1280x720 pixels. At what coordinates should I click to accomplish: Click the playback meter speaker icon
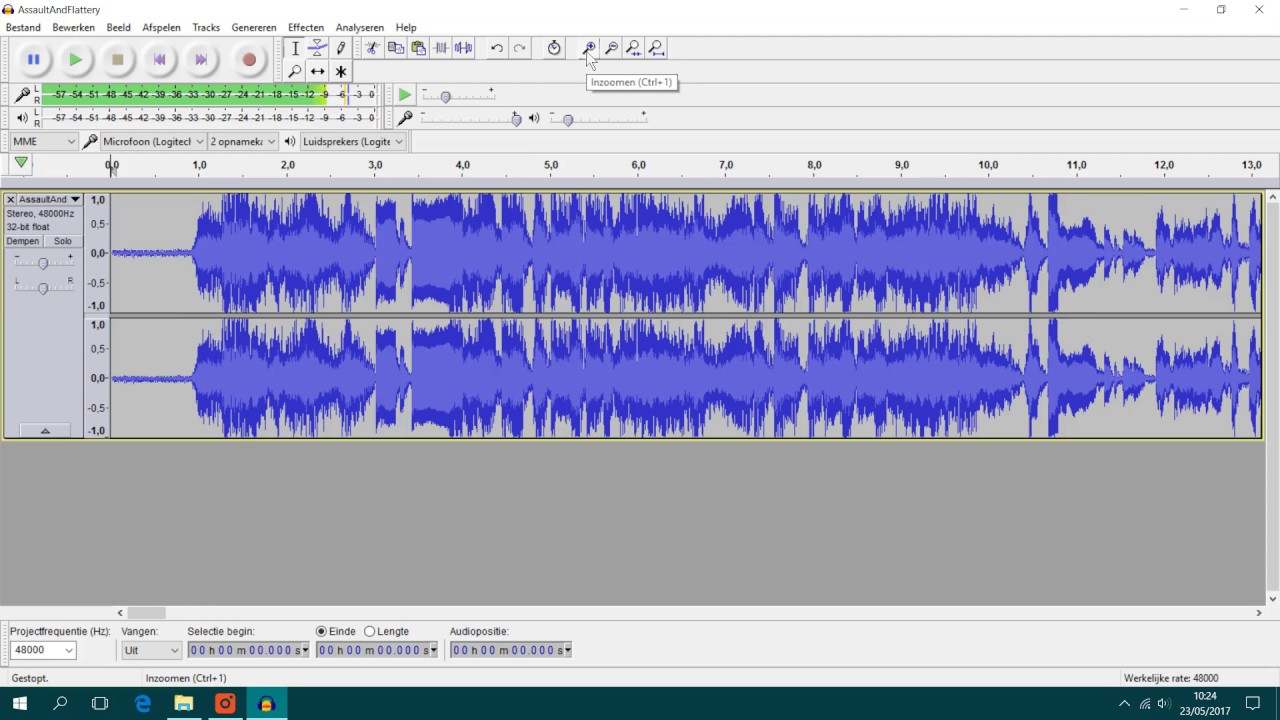[22, 118]
